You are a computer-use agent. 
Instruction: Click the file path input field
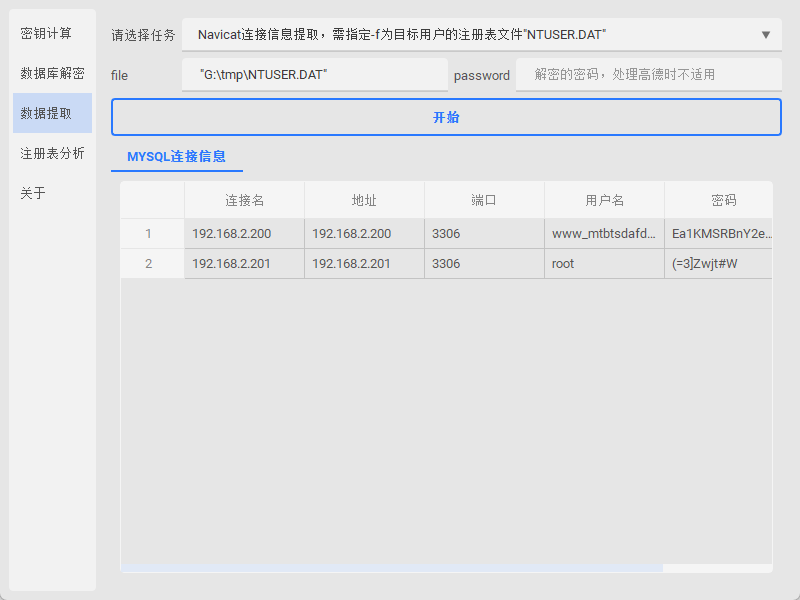pyautogui.click(x=315, y=75)
